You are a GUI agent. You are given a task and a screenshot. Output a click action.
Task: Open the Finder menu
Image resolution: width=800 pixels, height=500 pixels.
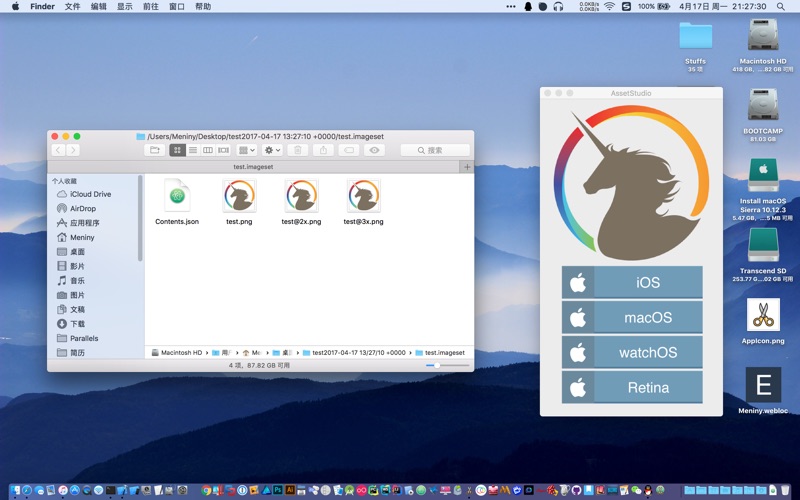42,6
